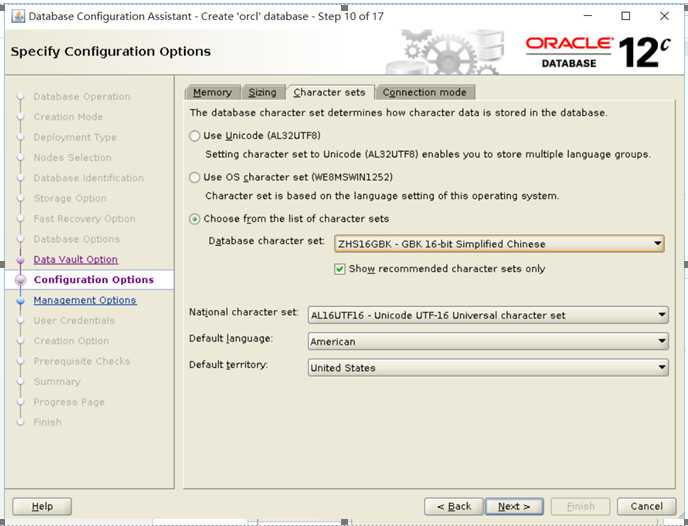The image size is (688, 526).
Task: Open the Default territory dropdown
Action: [x=488, y=368]
